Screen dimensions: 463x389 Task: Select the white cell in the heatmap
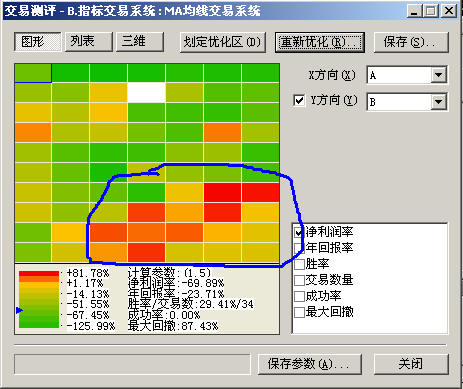pos(146,93)
